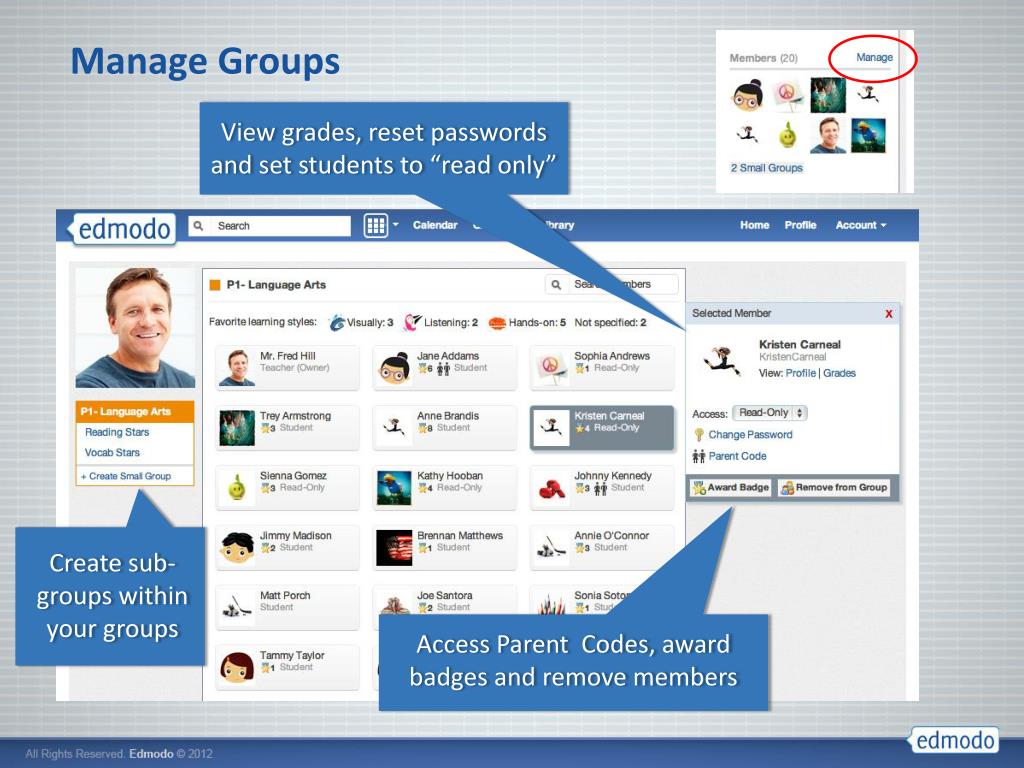Viewport: 1024px width, 768px height.
Task: Click into the top Search input field
Action: click(270, 226)
